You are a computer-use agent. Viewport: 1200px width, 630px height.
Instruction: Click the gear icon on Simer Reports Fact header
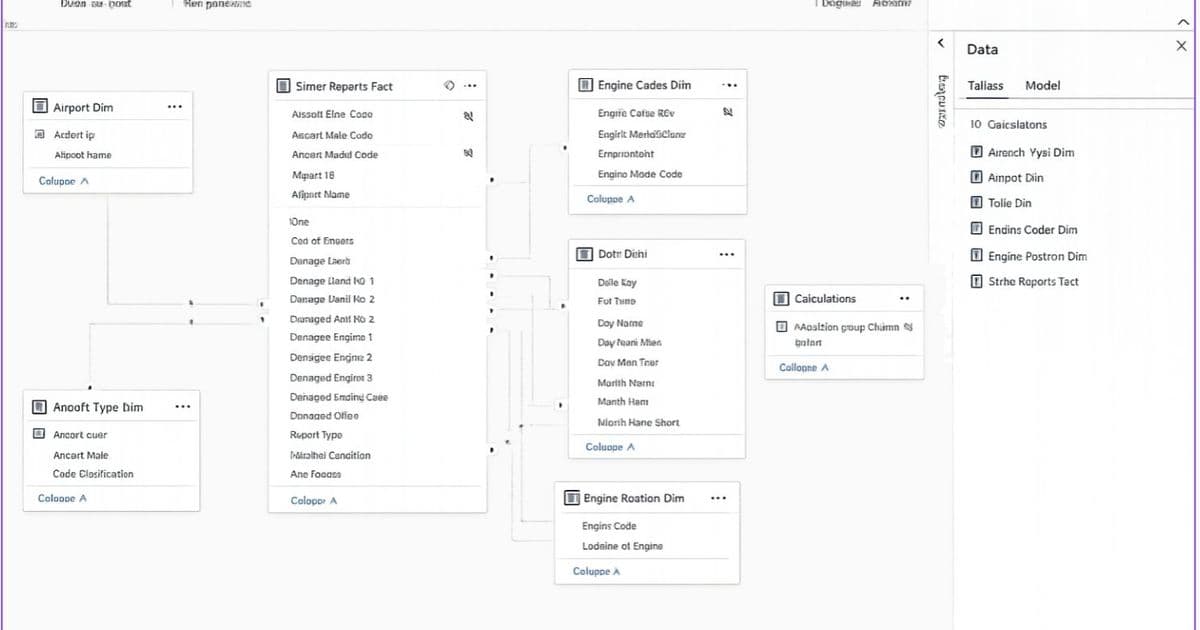tap(451, 86)
